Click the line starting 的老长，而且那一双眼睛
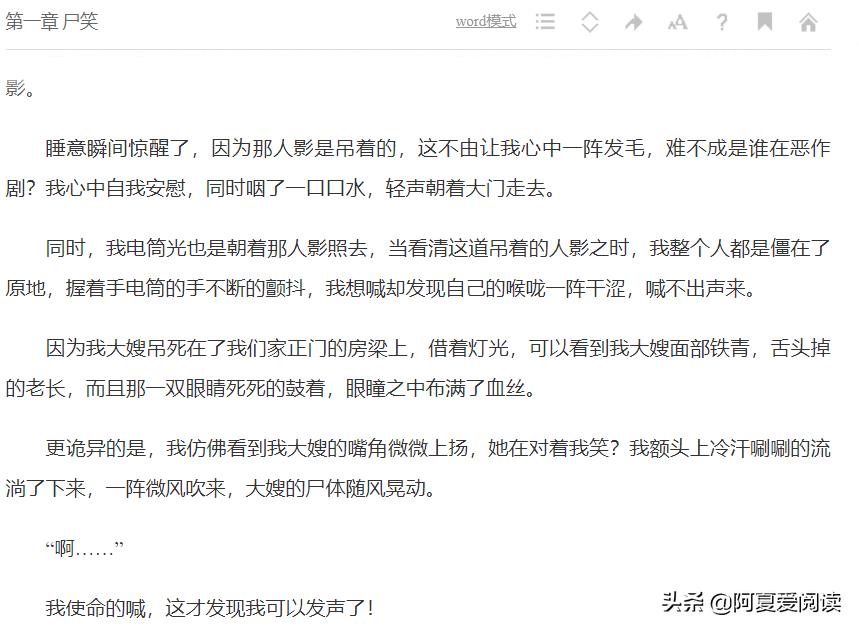859x631 pixels. click(x=271, y=388)
